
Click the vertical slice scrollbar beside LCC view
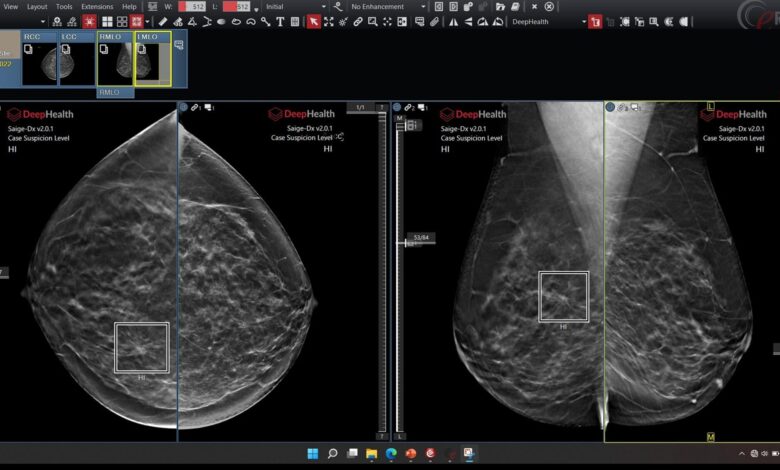click(382, 272)
